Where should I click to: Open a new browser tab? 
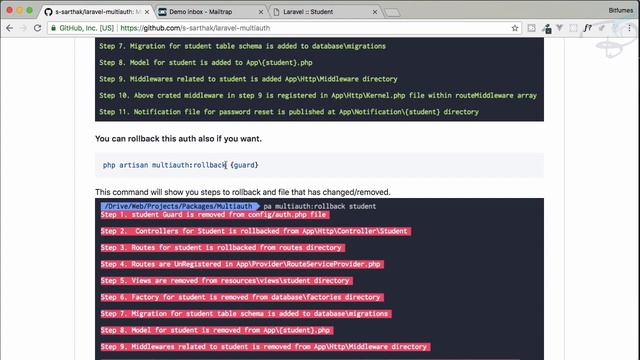tap(392, 13)
